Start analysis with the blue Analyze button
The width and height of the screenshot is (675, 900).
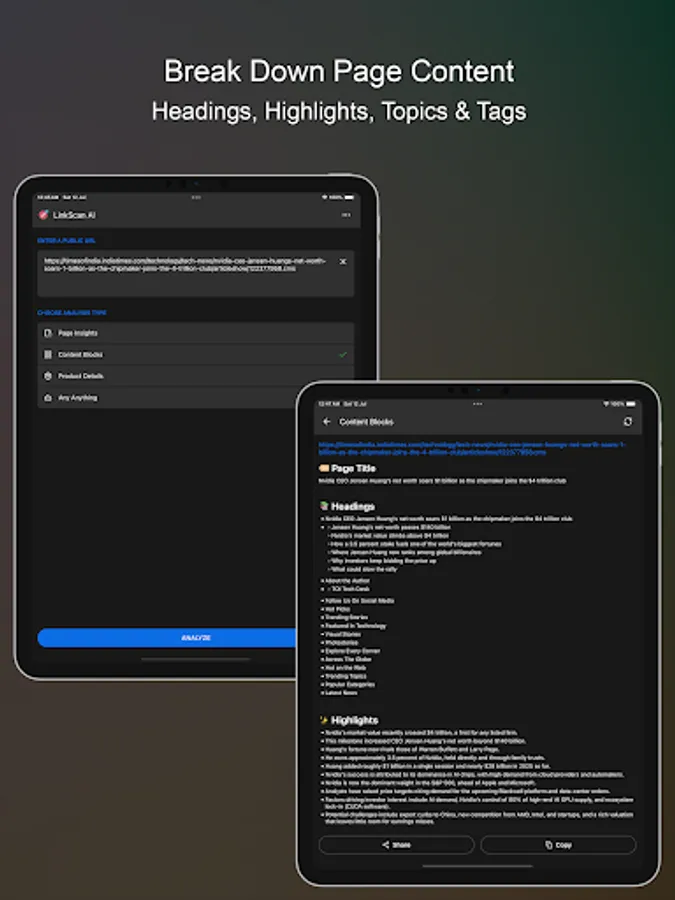coord(167,638)
